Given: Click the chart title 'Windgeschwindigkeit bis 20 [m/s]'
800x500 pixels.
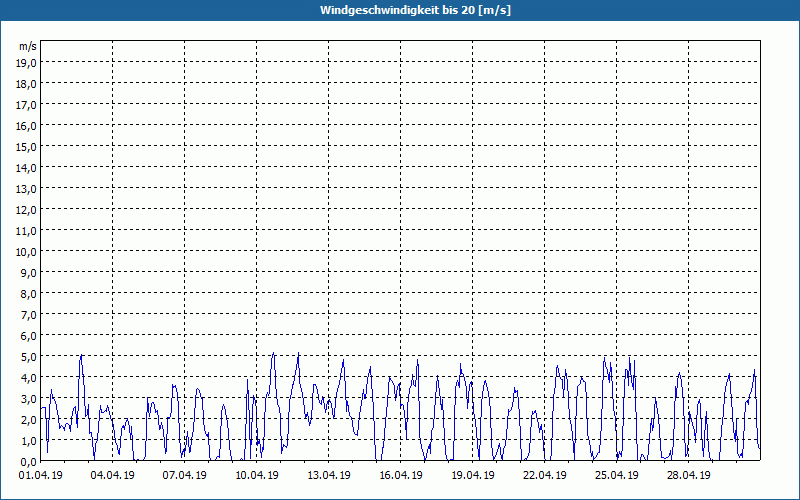Looking at the screenshot, I should click(x=400, y=10).
